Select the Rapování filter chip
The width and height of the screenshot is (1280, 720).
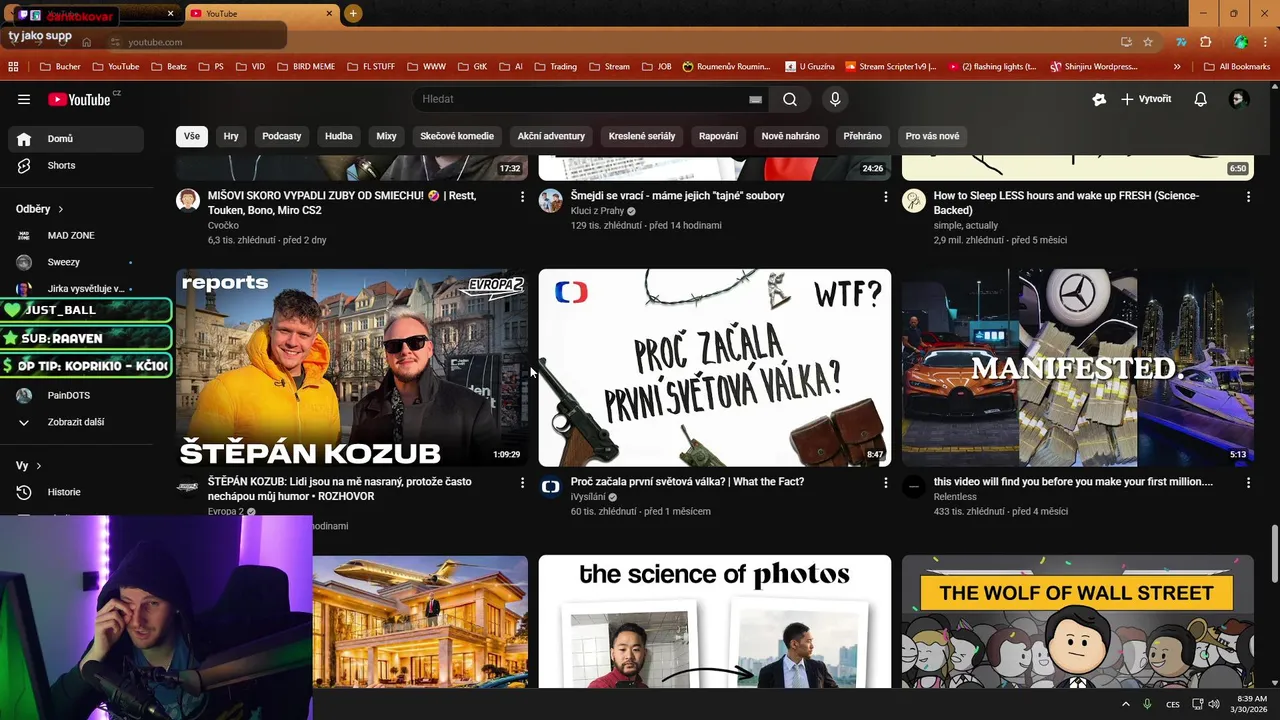[x=719, y=136]
